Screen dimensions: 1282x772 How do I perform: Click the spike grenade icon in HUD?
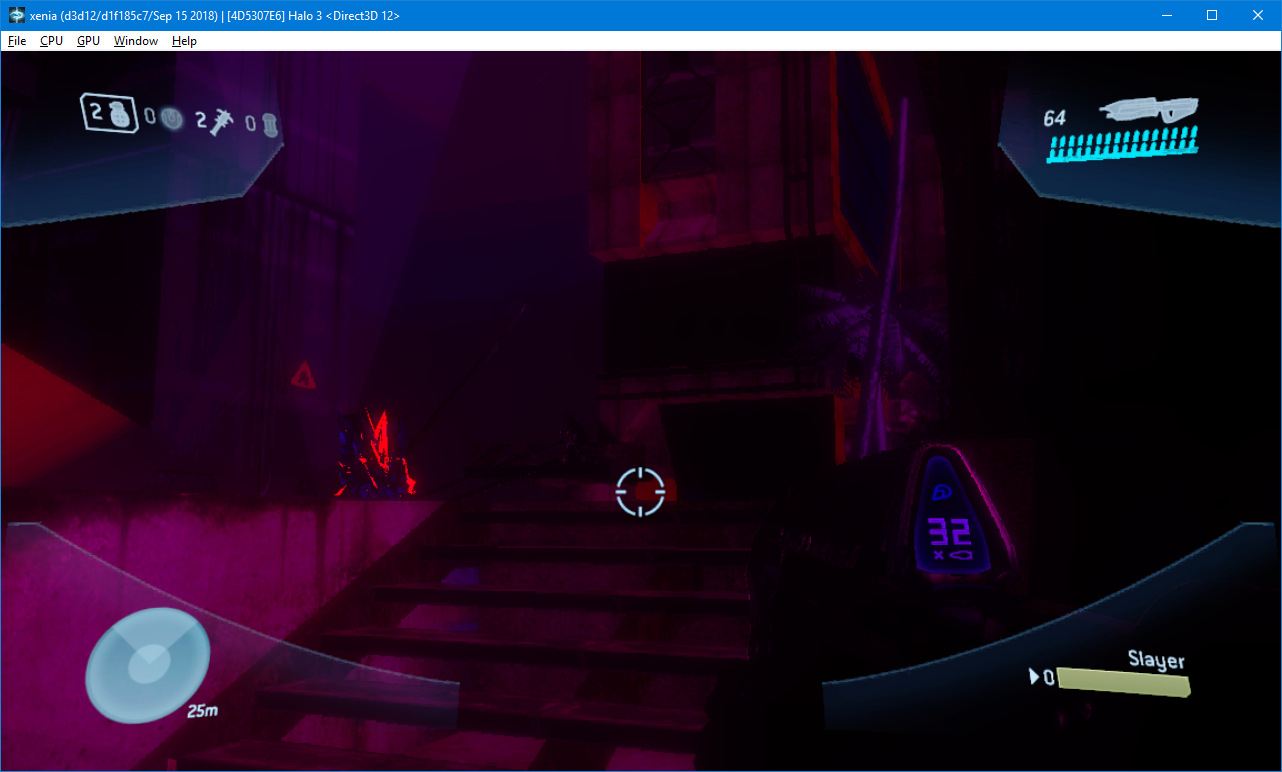click(221, 122)
